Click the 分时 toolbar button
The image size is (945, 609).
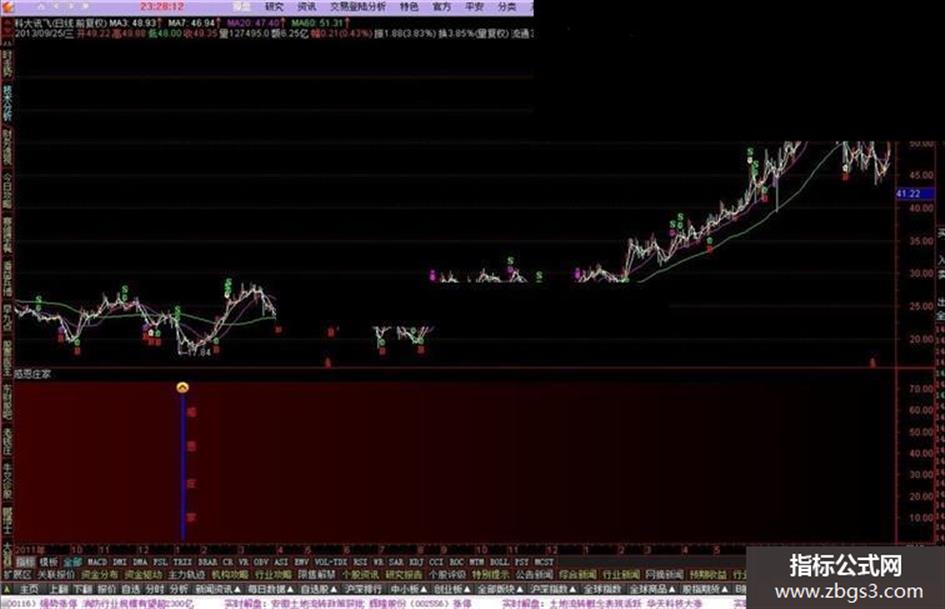[x=154, y=588]
